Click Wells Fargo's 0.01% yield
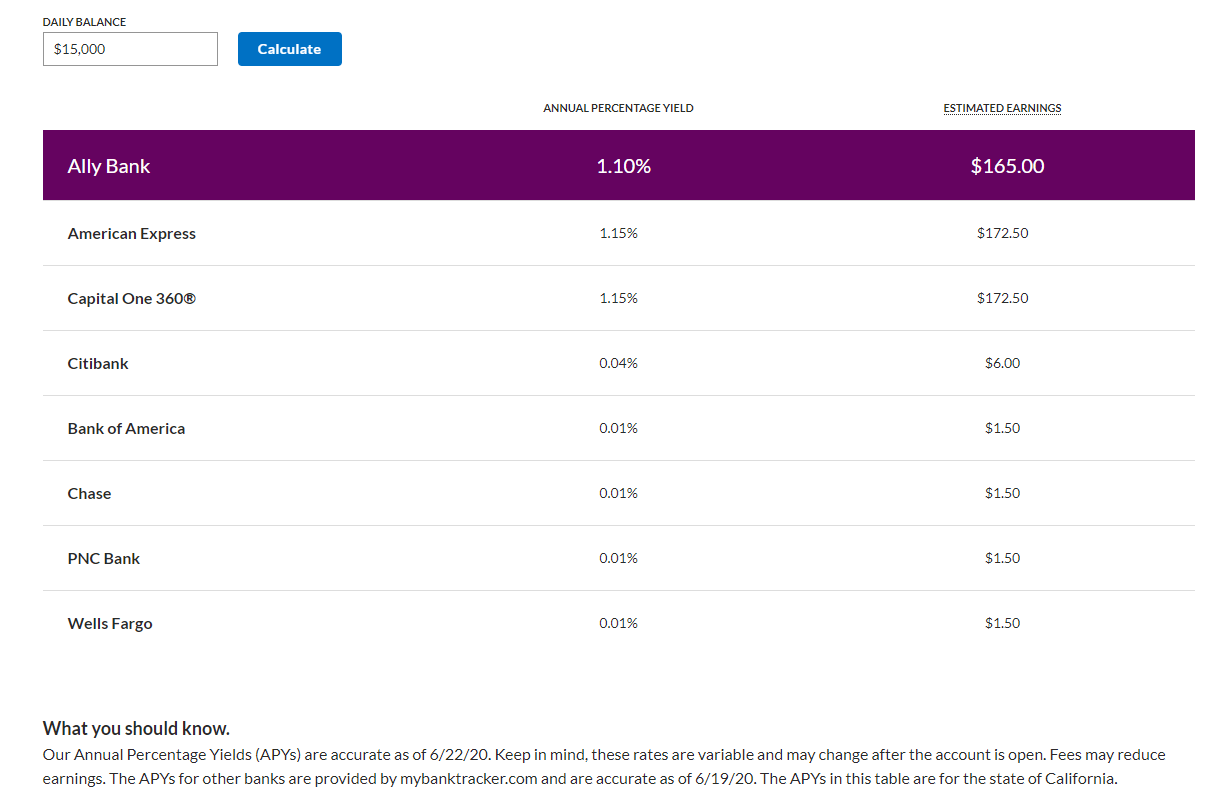Image resolution: width=1221 pixels, height=800 pixels. (x=618, y=623)
